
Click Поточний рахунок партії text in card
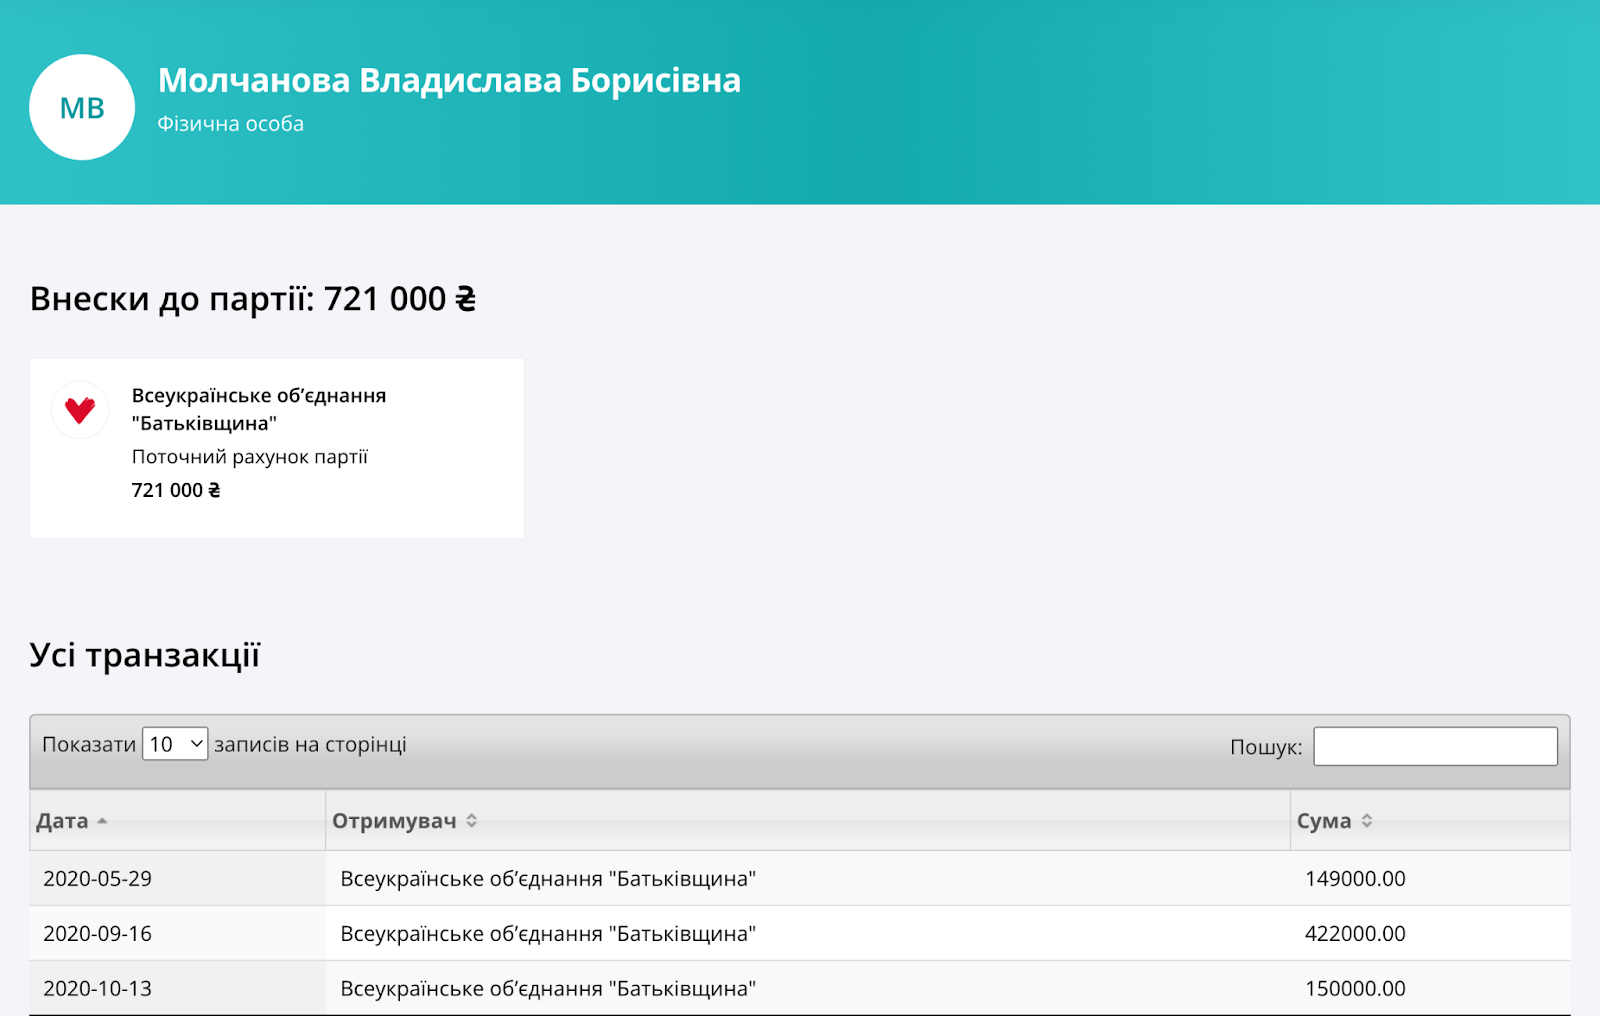click(250, 457)
